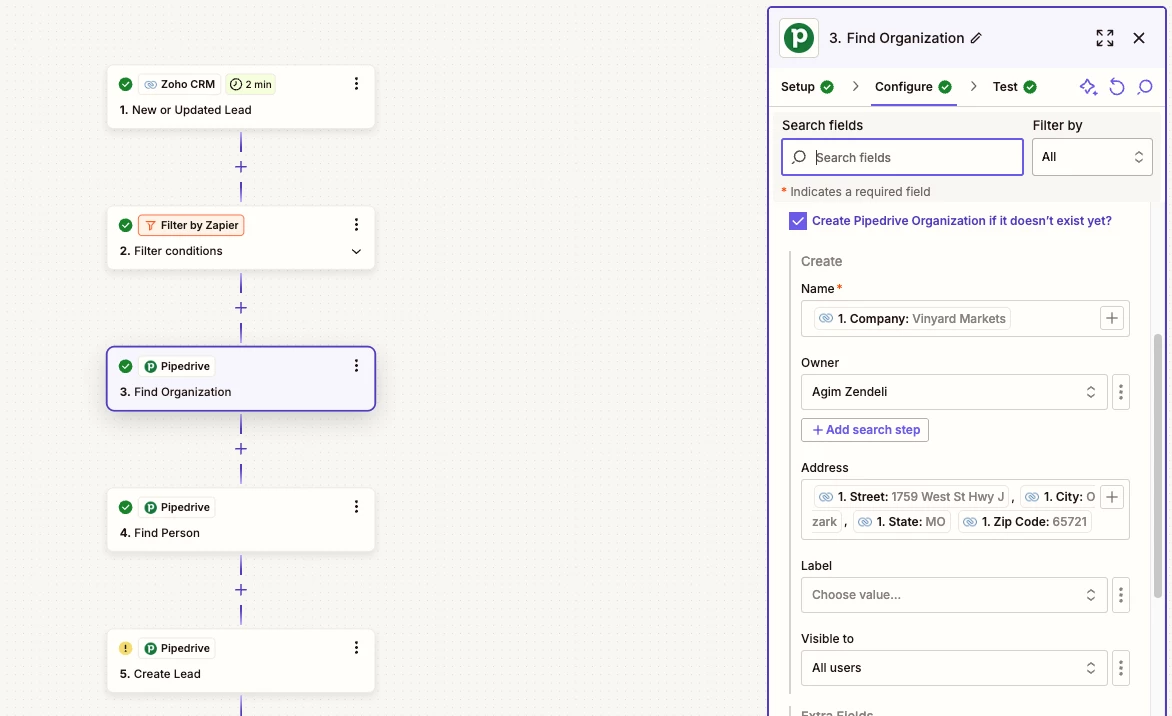Click the State: MO pill in Address
This screenshot has width=1172, height=716.
click(901, 522)
